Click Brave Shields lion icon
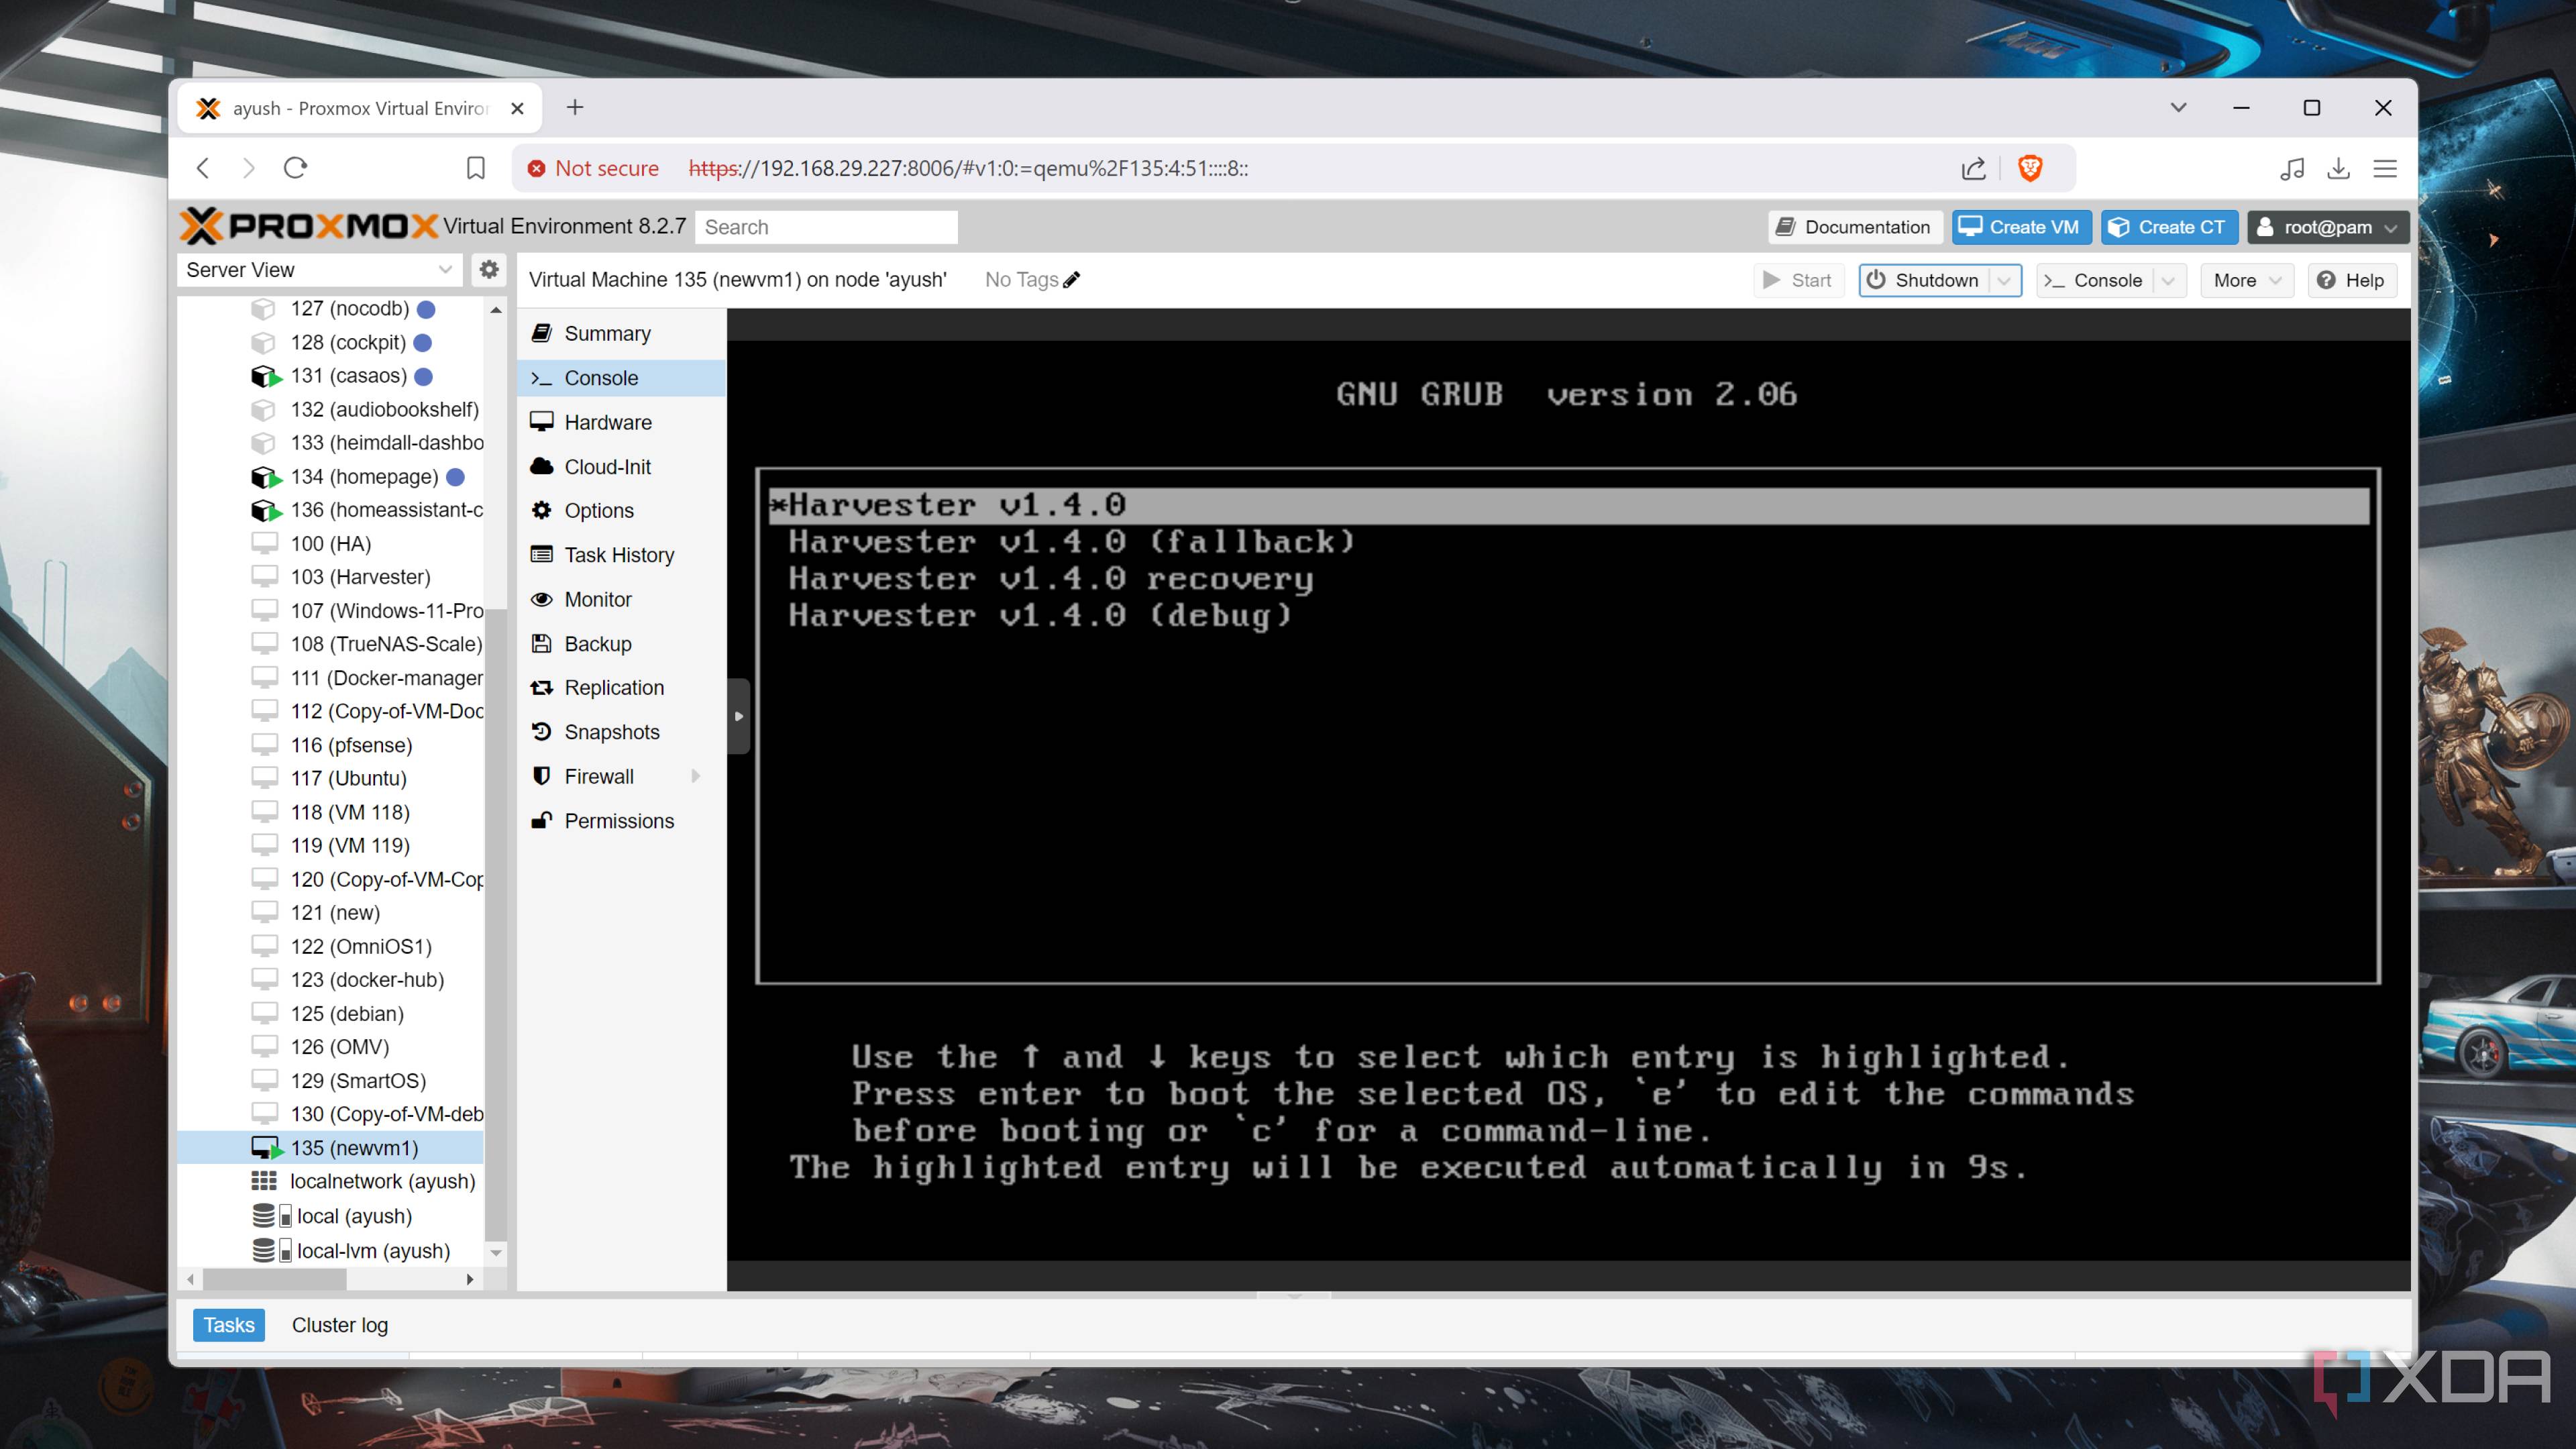Screen dimensions: 2576x1449 (x=2030, y=168)
